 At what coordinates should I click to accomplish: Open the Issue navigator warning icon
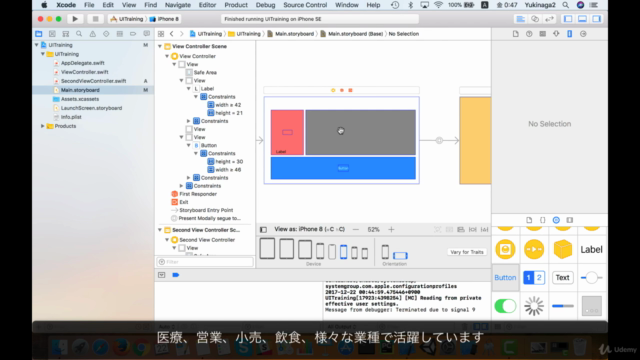coord(93,34)
